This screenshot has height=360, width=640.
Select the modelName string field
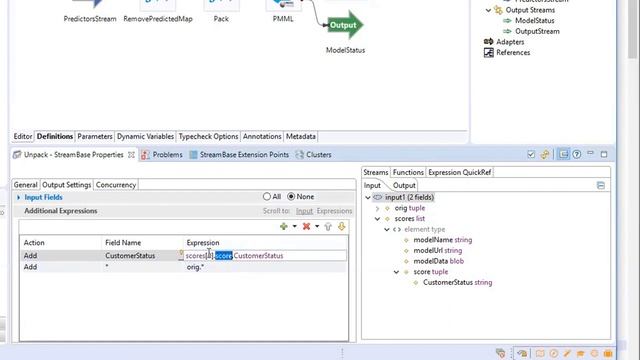[442, 240]
